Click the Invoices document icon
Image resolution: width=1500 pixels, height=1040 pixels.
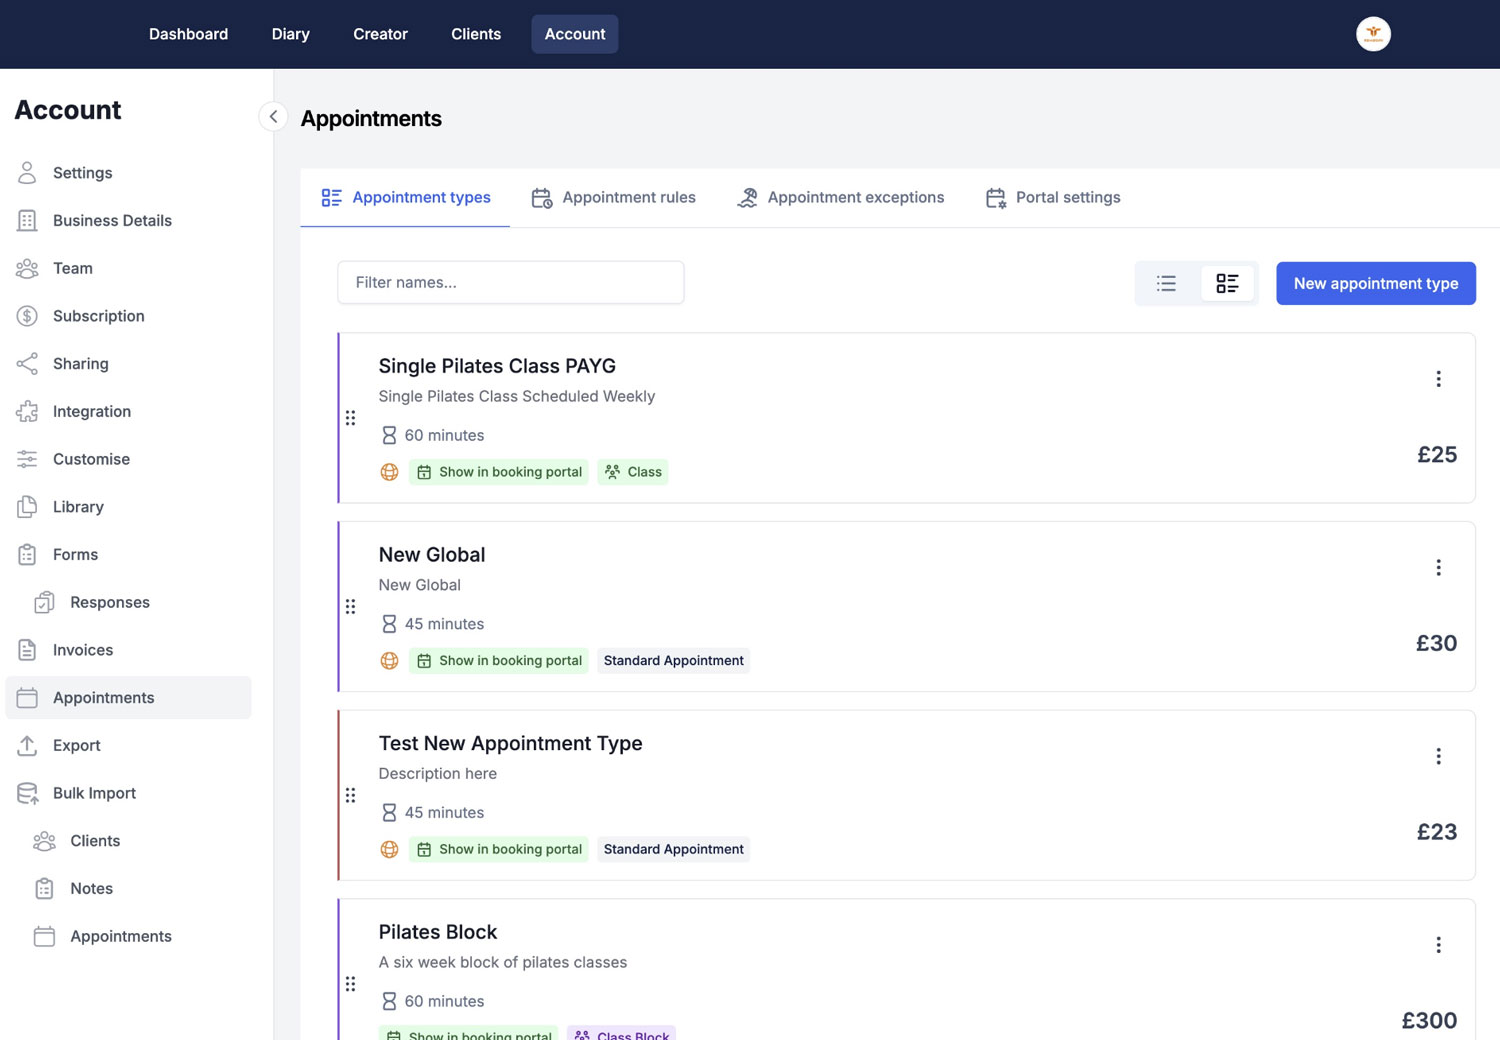27,650
